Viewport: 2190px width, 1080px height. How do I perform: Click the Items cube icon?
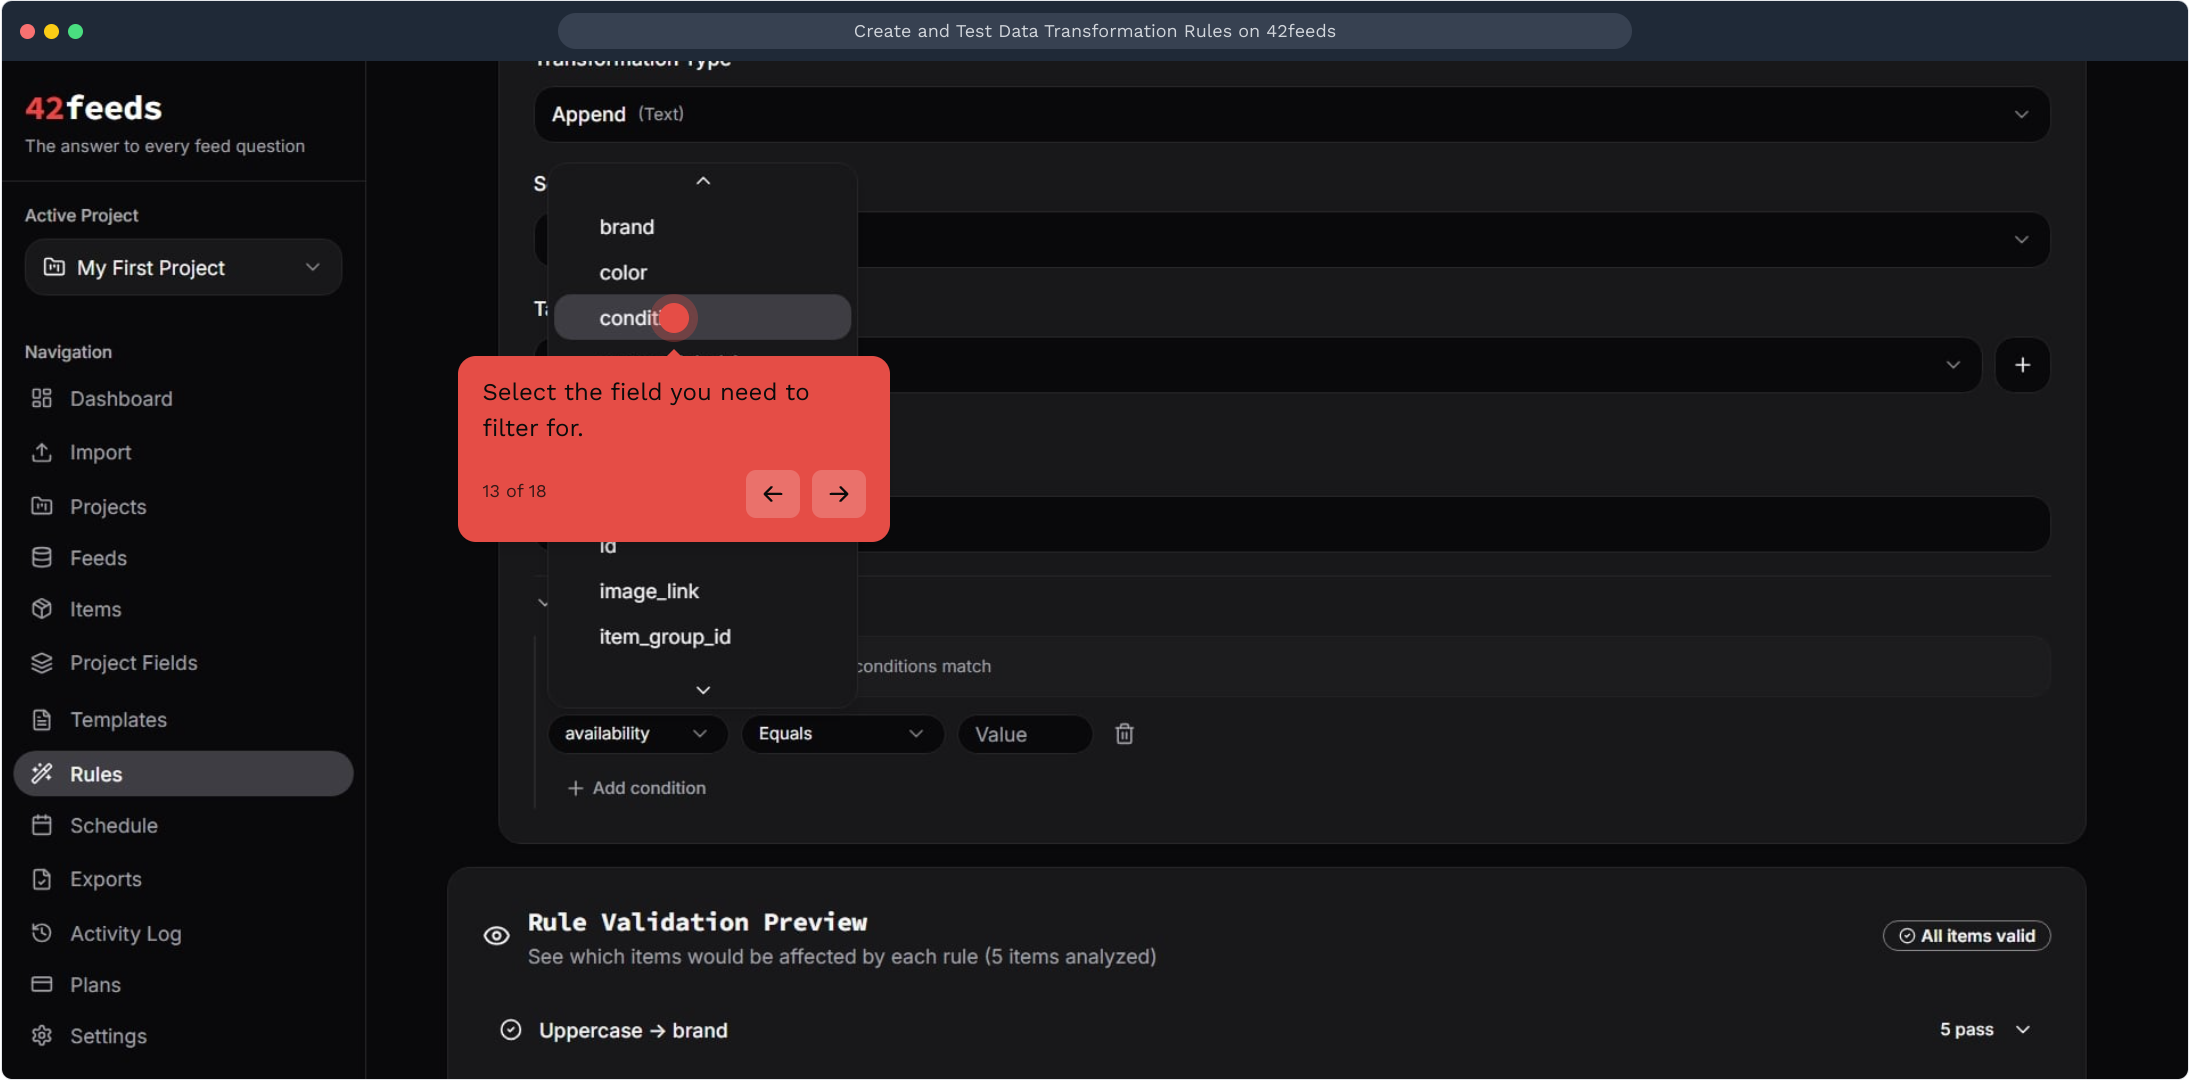(x=41, y=609)
